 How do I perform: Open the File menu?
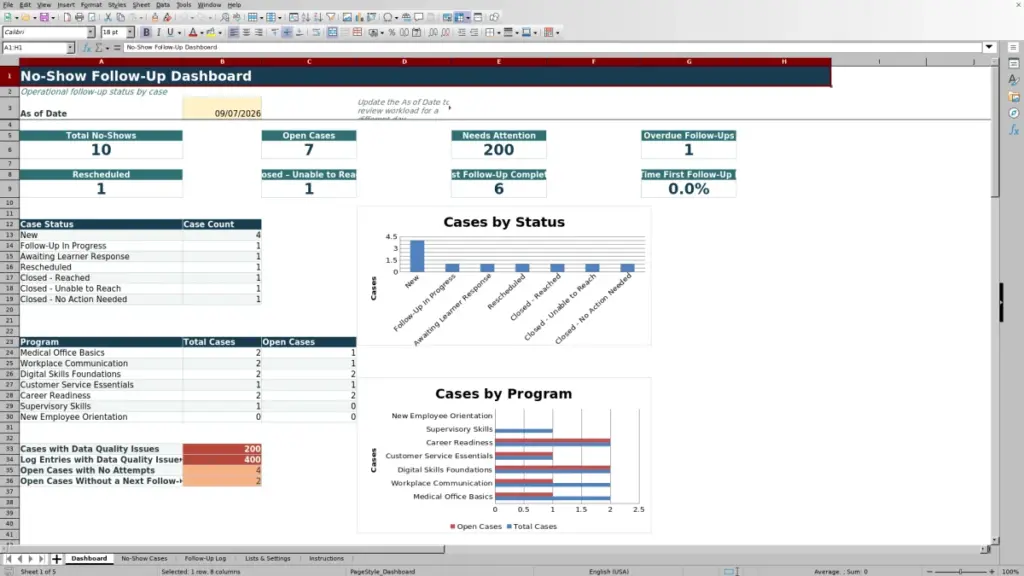tap(8, 5)
